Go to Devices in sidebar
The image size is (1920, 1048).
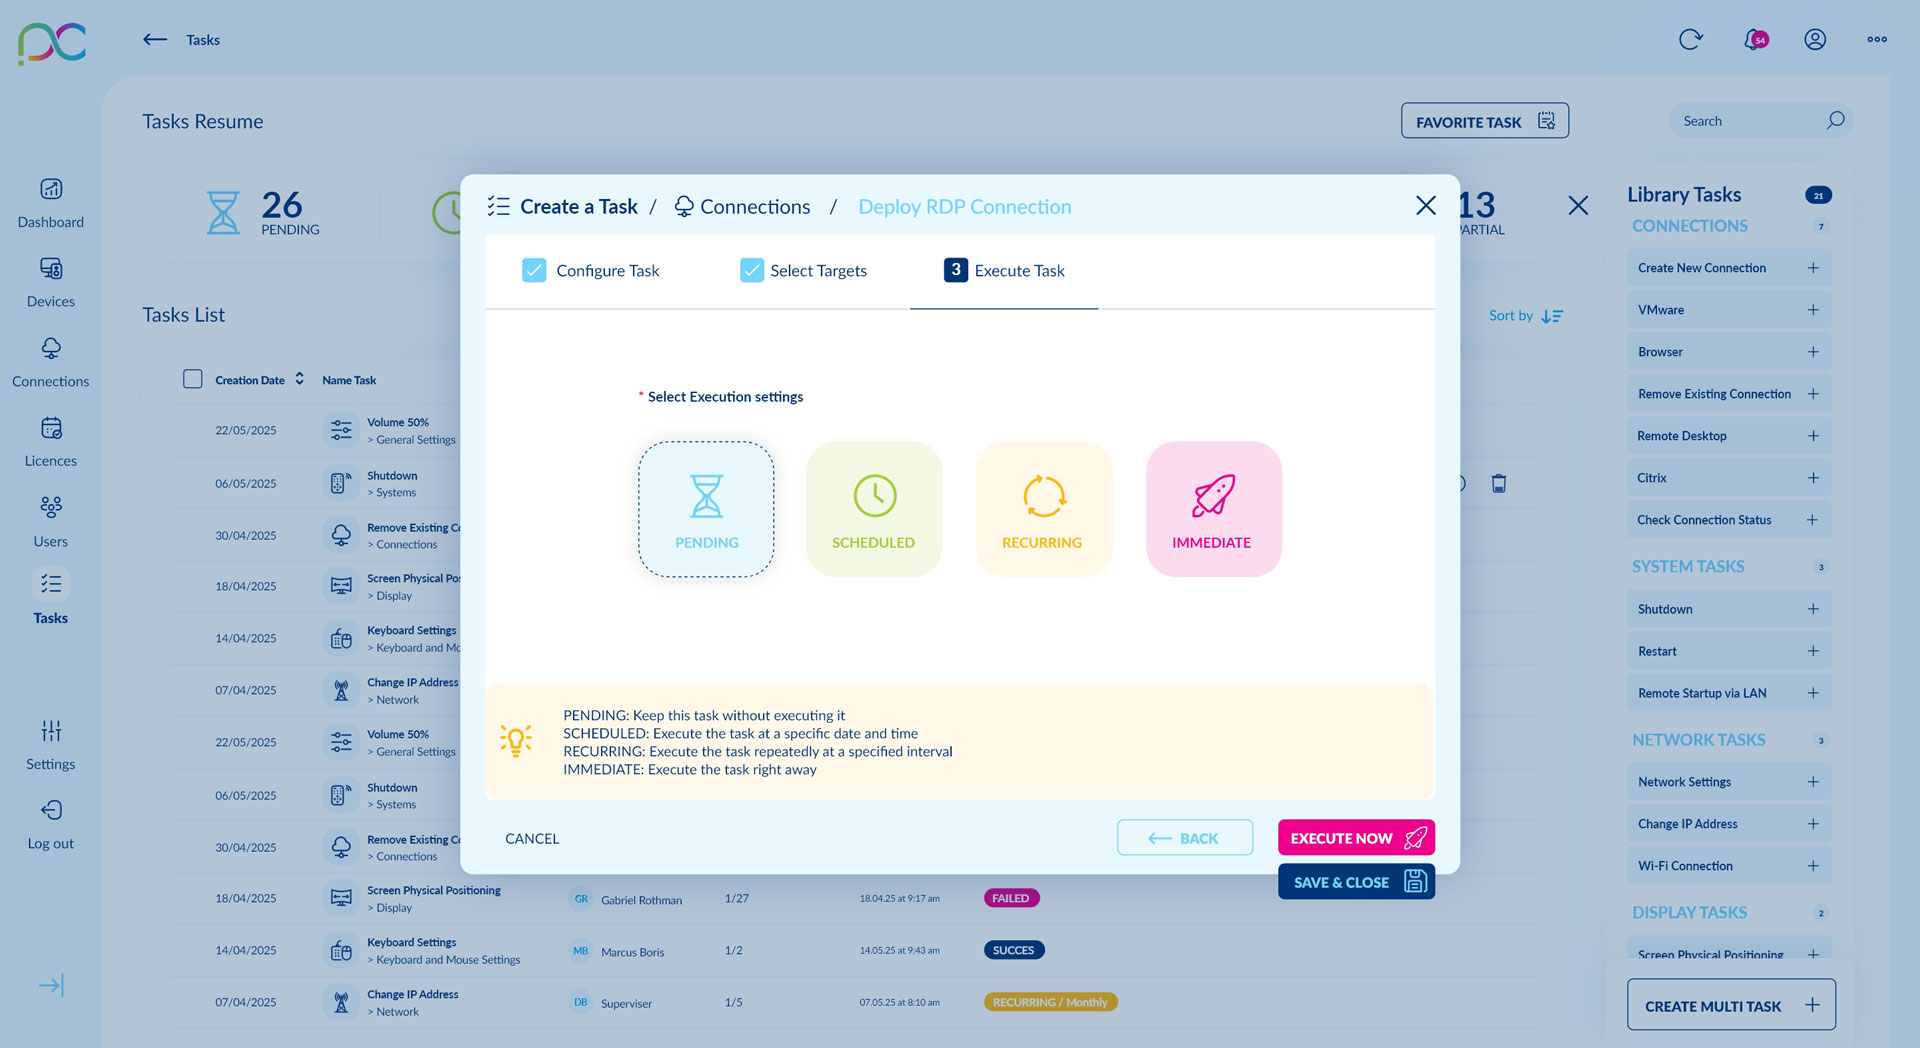pyautogui.click(x=51, y=269)
